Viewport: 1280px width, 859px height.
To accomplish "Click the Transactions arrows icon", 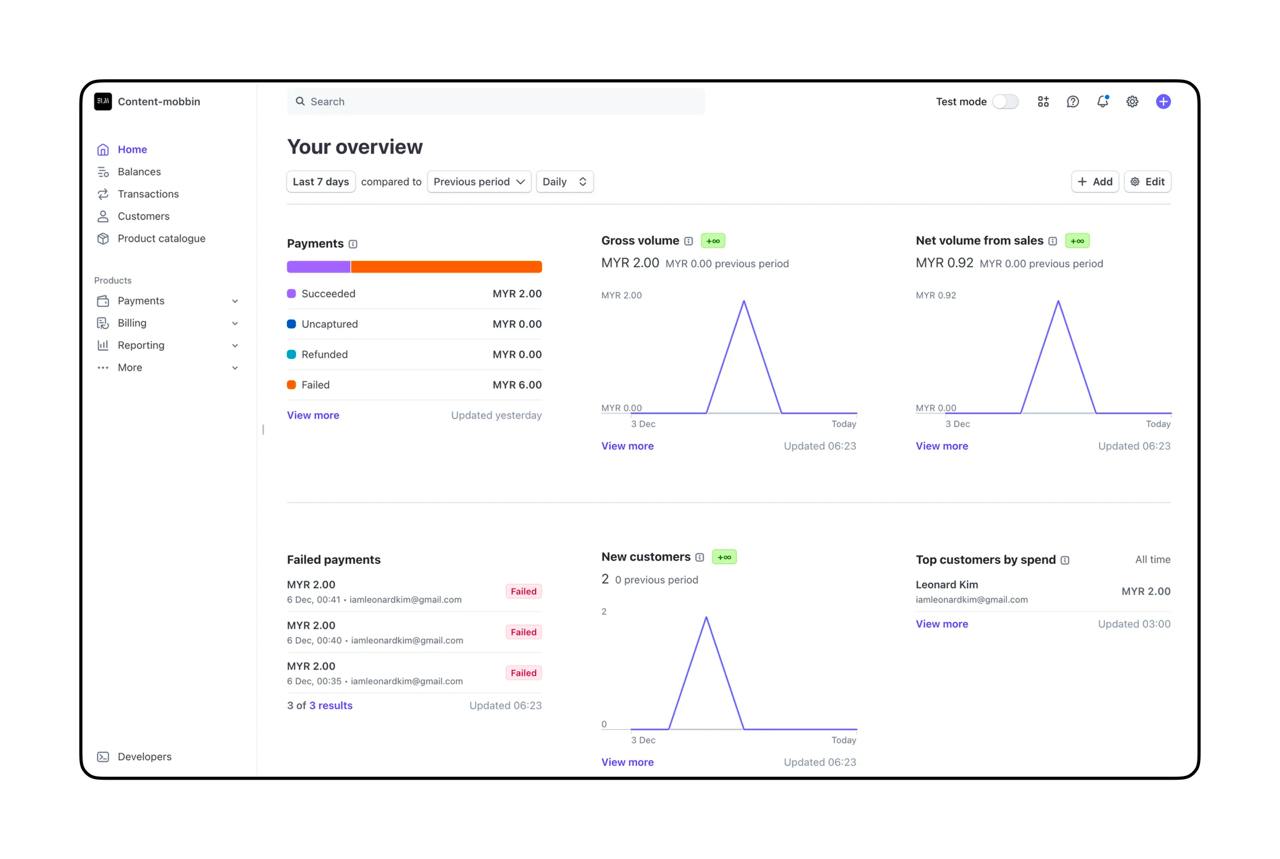I will (103, 194).
